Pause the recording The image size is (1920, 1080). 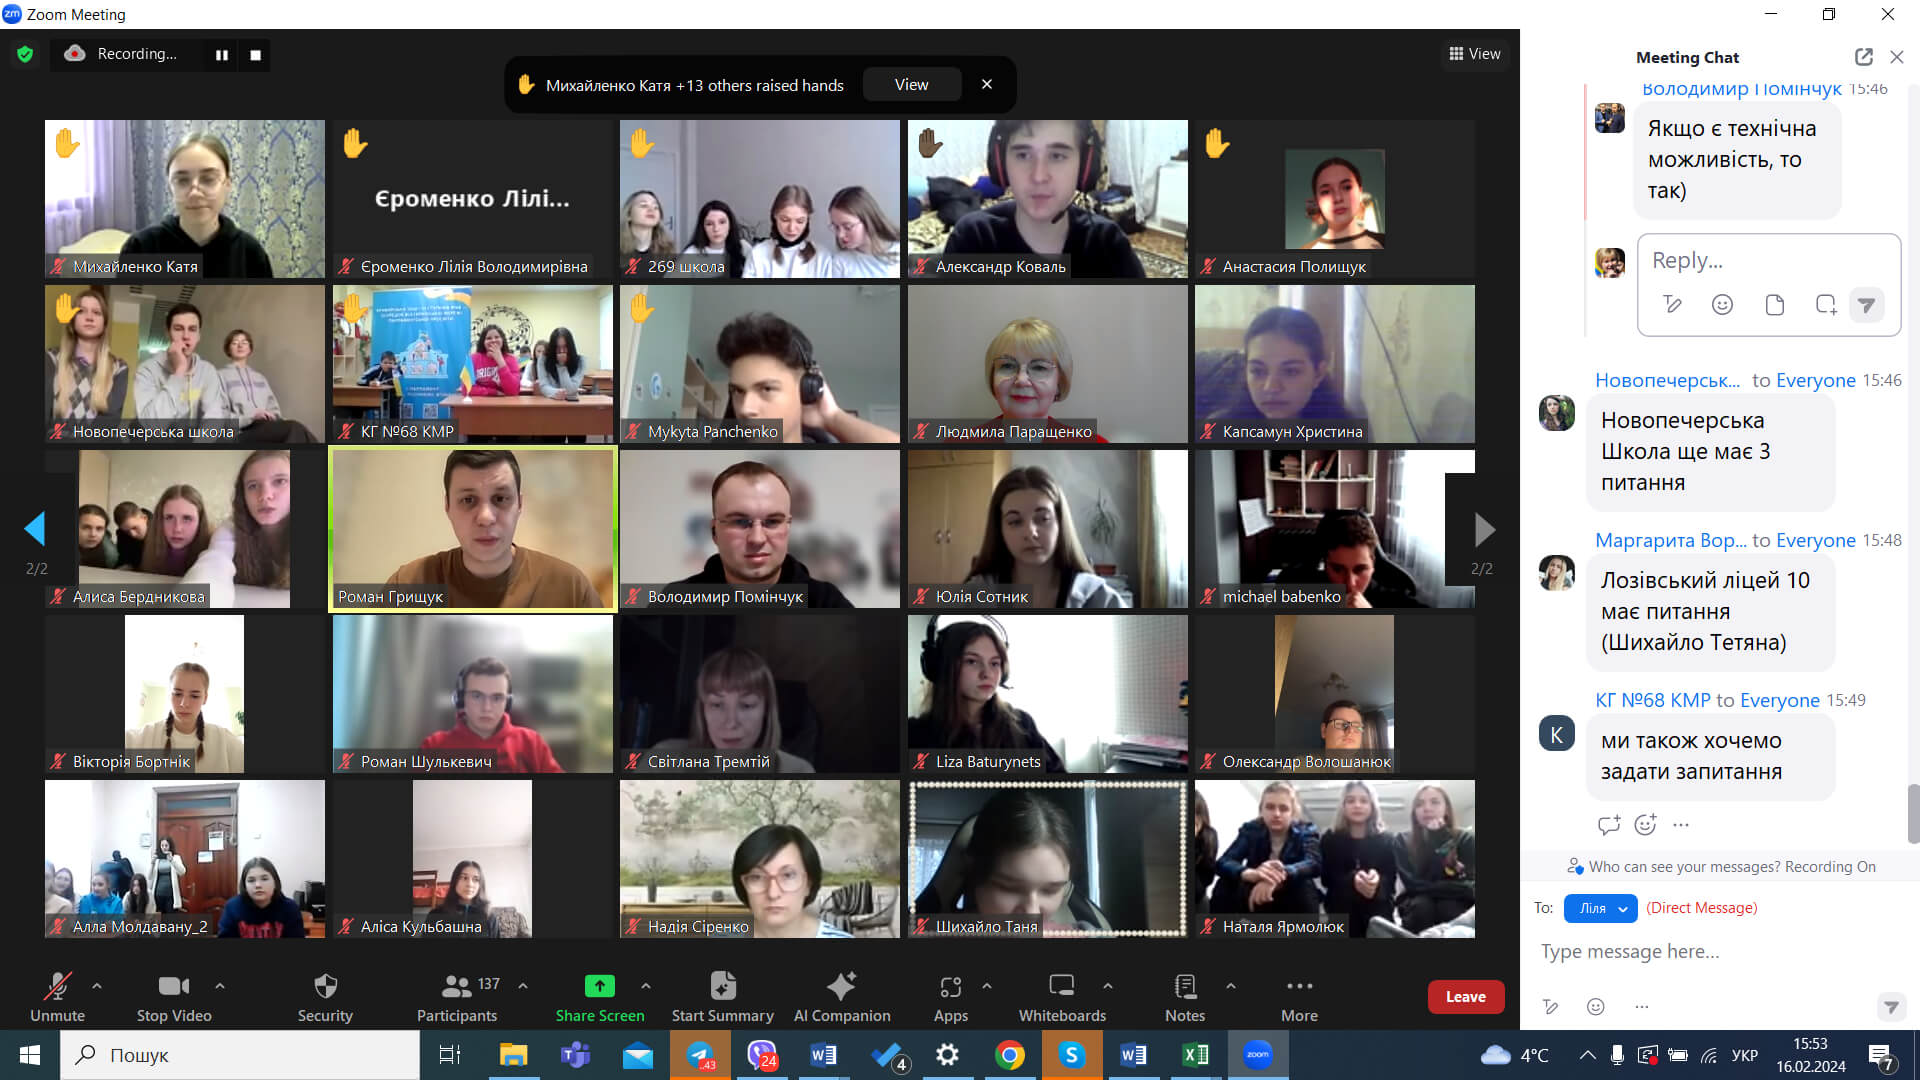point(221,55)
